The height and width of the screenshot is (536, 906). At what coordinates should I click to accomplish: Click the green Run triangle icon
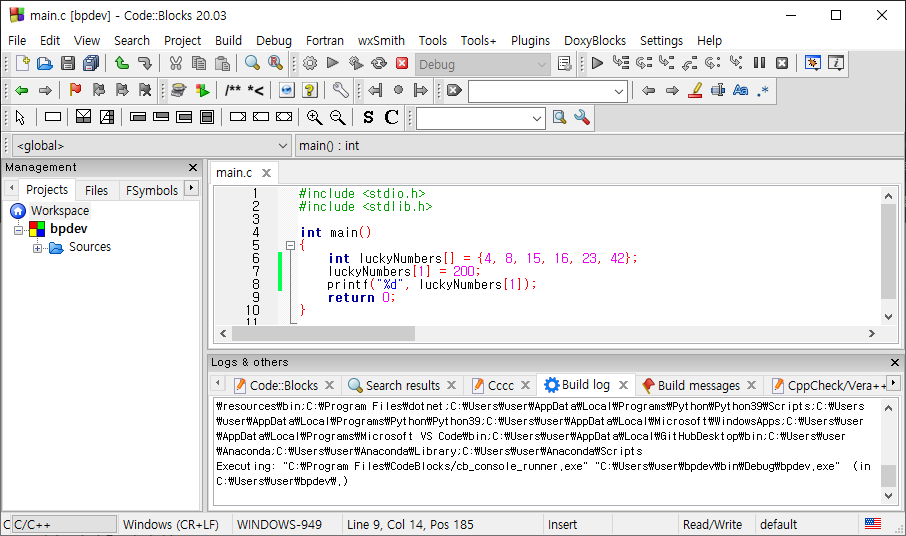[332, 63]
